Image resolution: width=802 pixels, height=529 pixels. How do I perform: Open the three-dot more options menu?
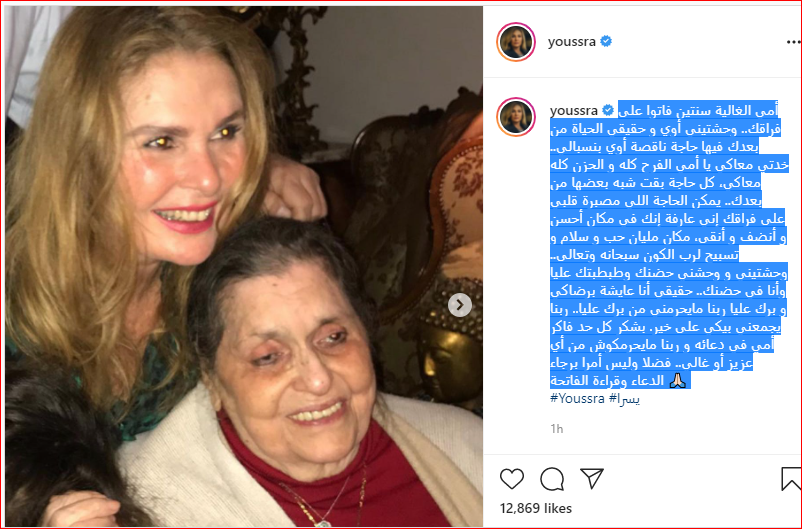(x=793, y=42)
